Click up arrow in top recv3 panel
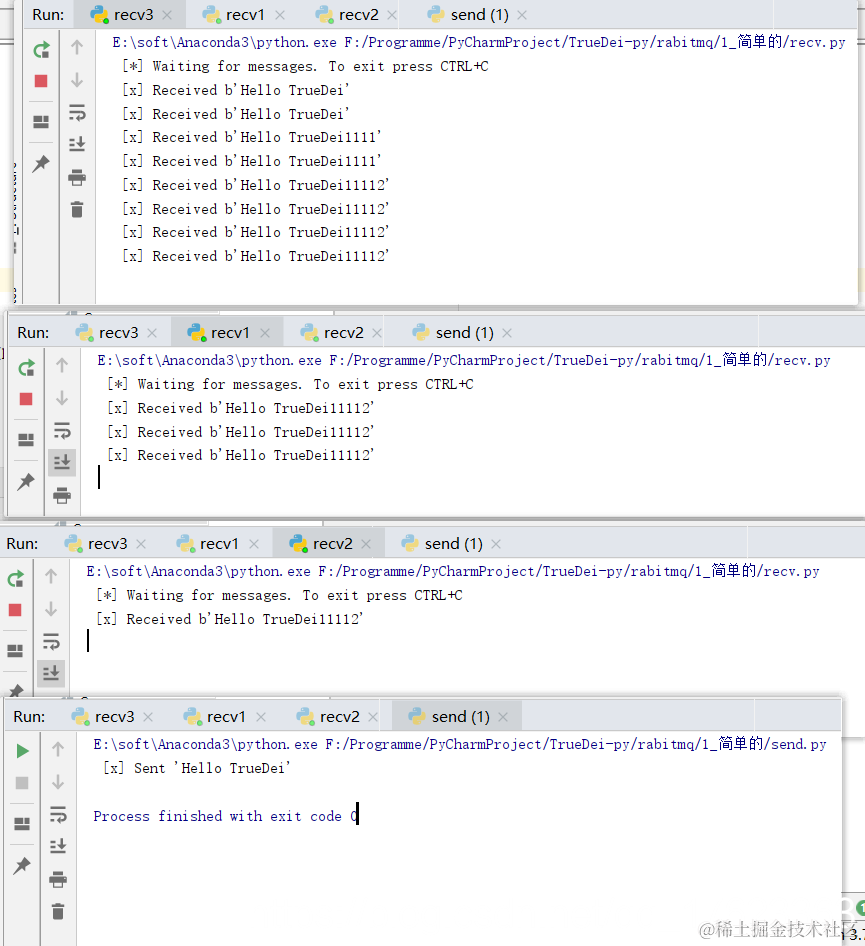This screenshot has width=865, height=946. pos(77,47)
